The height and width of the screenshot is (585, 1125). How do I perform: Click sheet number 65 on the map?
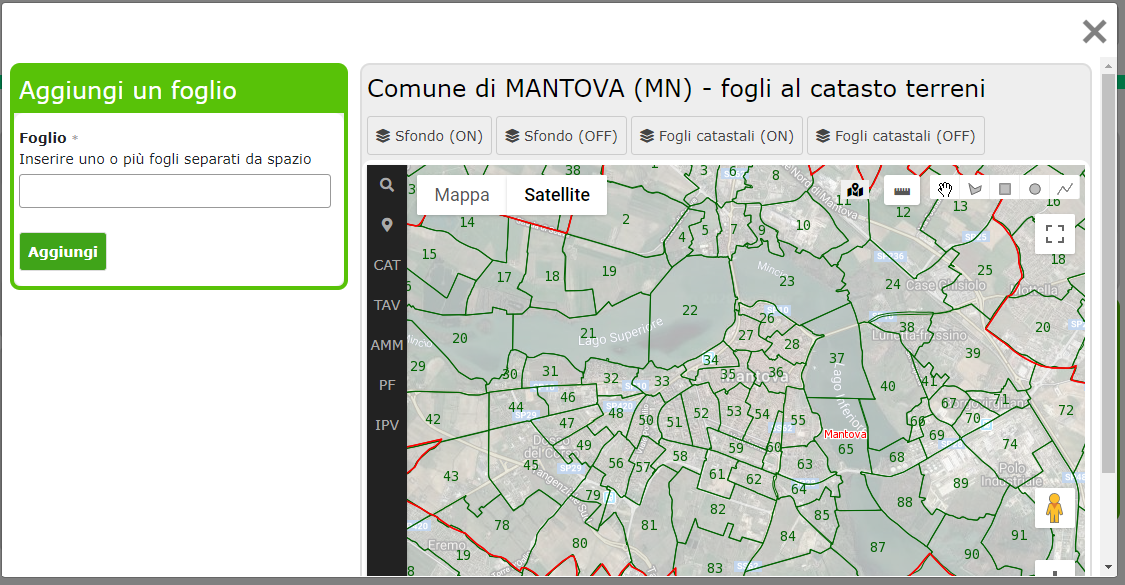(x=846, y=449)
